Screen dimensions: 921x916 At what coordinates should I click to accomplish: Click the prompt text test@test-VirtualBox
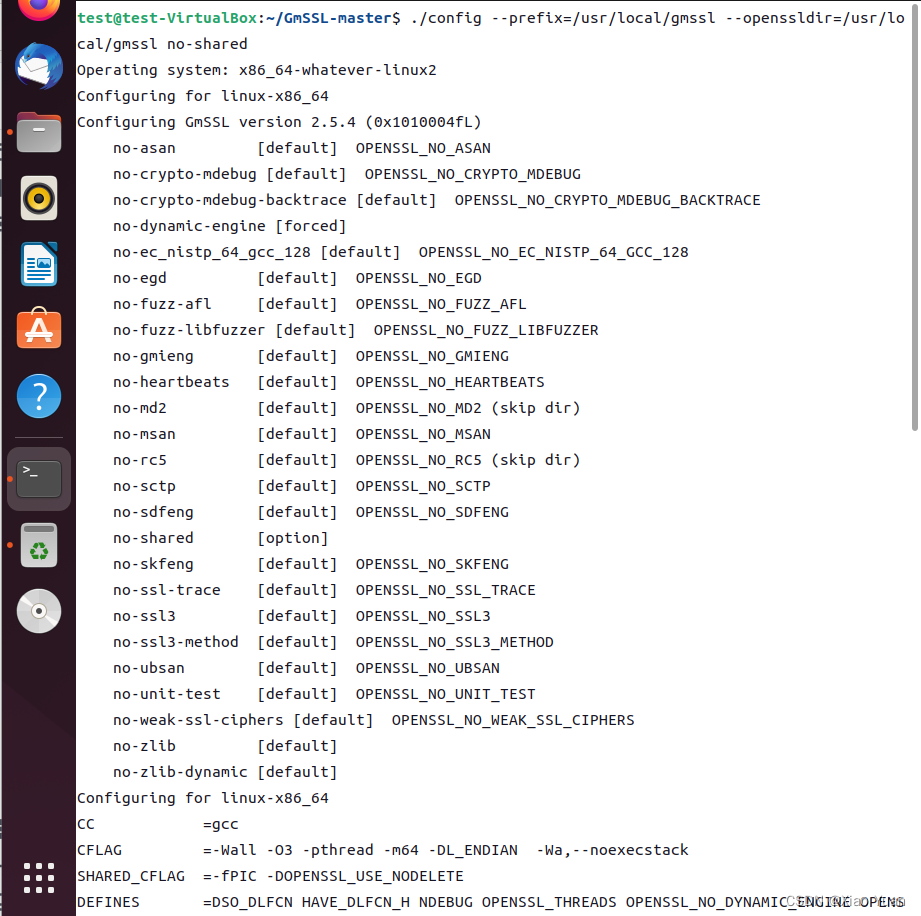pyautogui.click(x=167, y=18)
